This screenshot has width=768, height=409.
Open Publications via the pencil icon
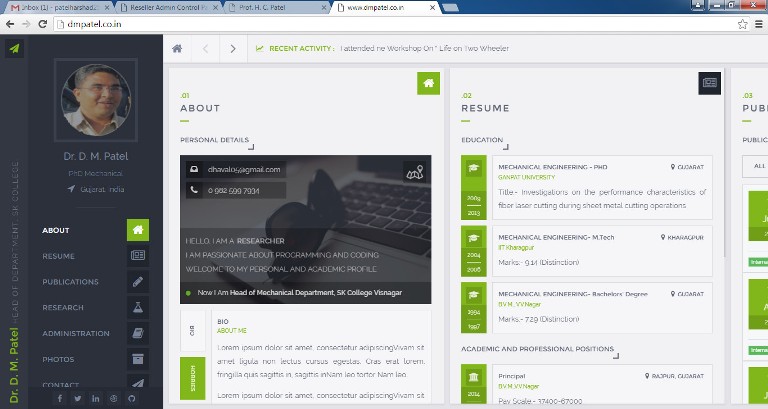pyautogui.click(x=138, y=282)
